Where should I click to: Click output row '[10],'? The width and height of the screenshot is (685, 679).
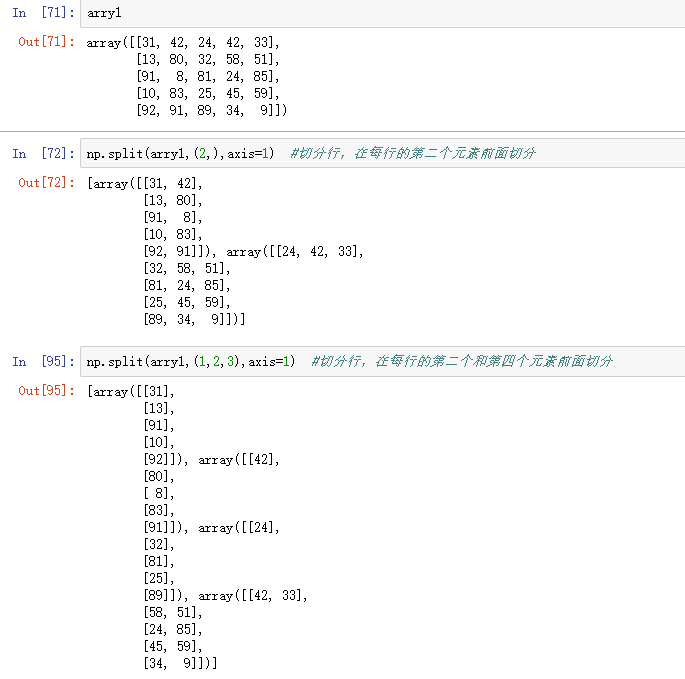(x=159, y=443)
